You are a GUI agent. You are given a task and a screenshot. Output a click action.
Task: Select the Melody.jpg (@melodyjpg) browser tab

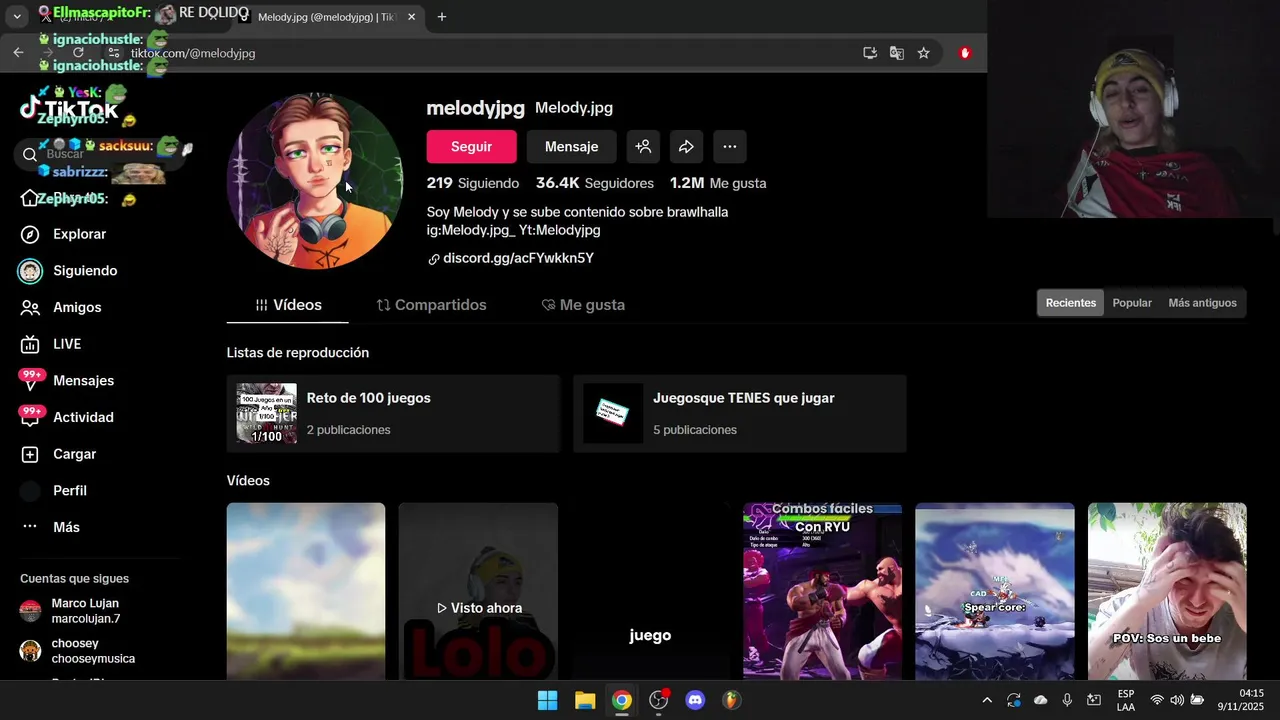pos(327,17)
